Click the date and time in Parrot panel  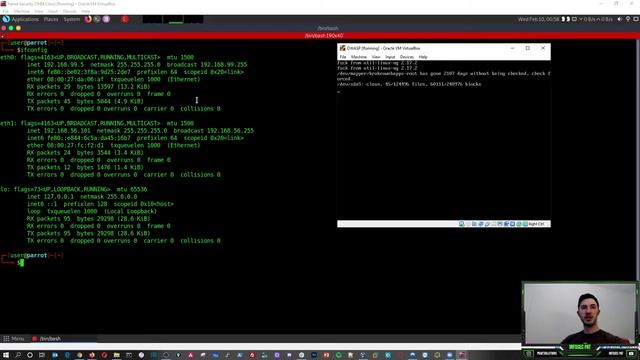click(538, 19)
